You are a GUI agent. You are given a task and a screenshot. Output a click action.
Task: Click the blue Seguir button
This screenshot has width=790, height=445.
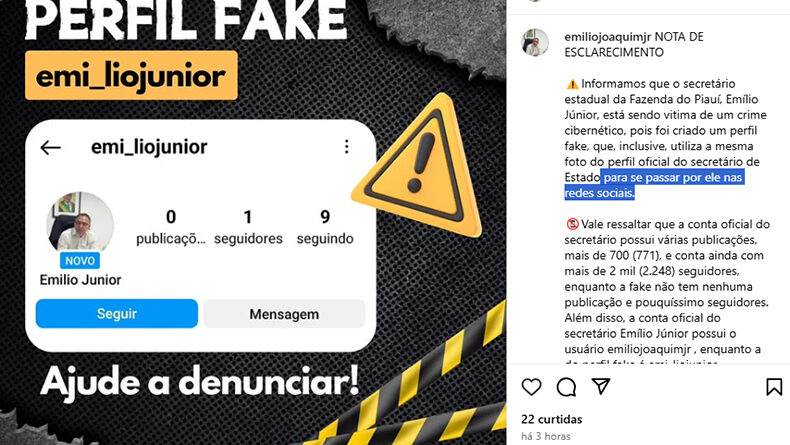coord(117,313)
